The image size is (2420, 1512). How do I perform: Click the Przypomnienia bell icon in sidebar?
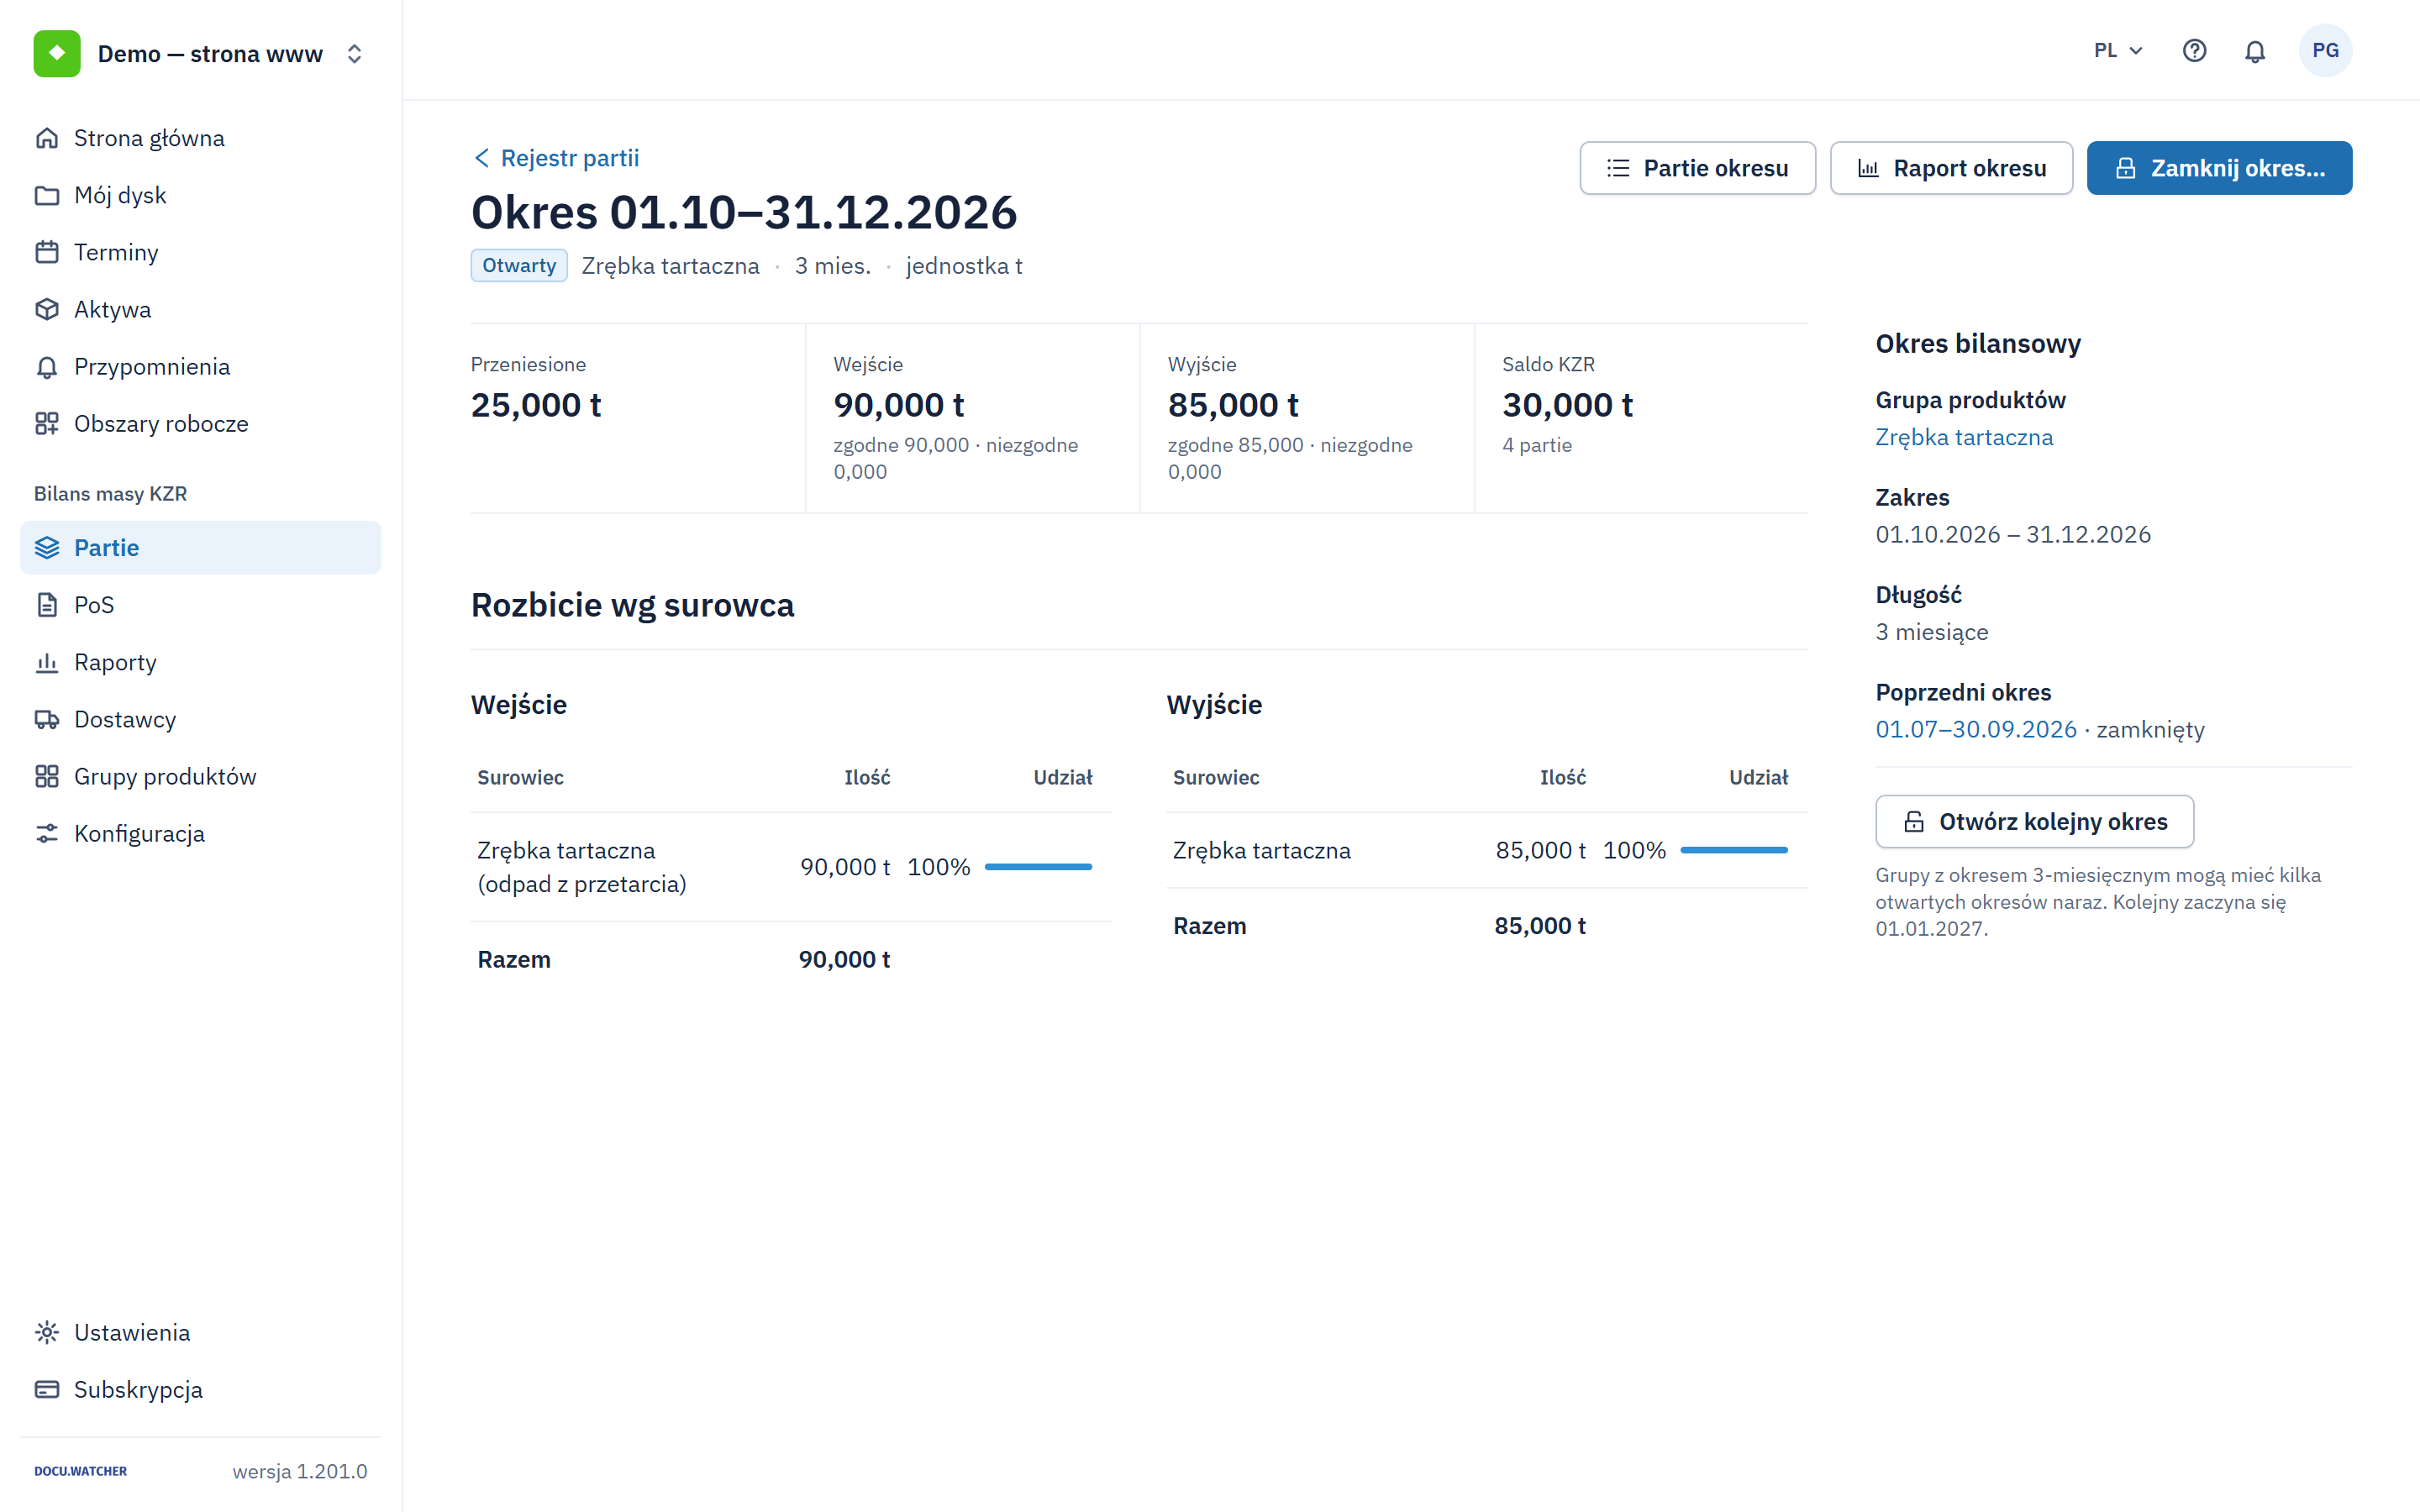point(47,367)
